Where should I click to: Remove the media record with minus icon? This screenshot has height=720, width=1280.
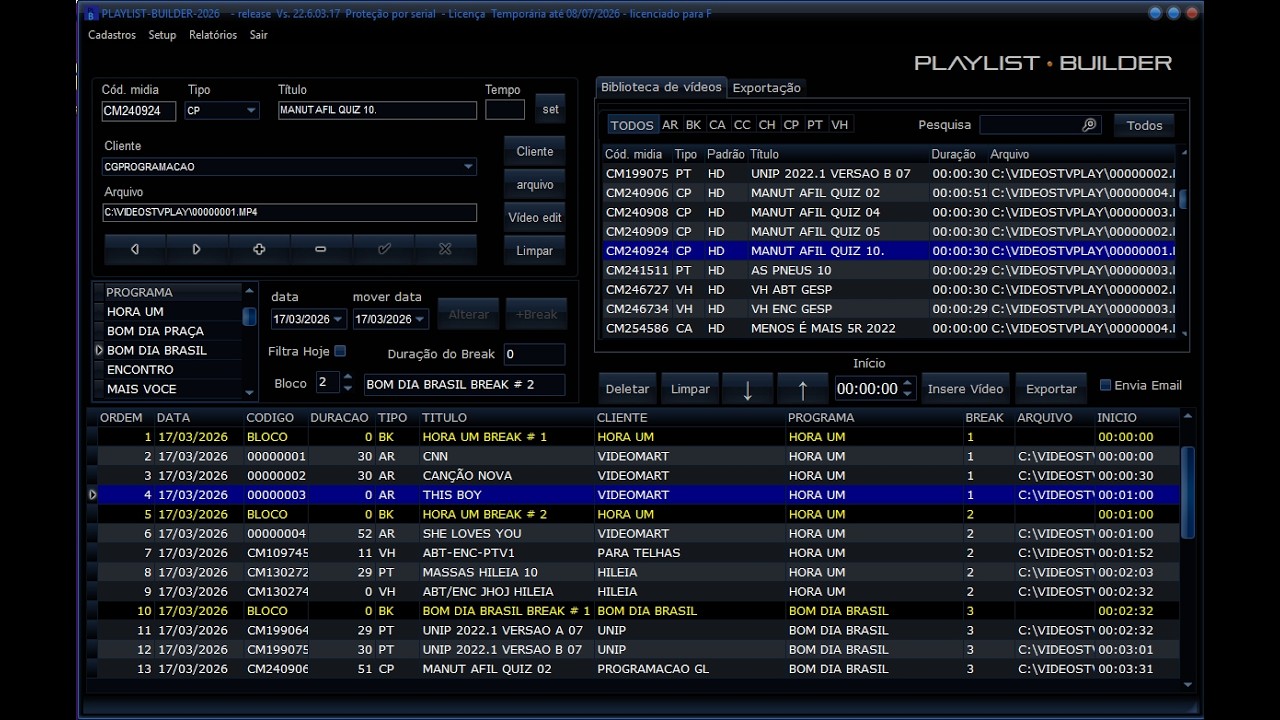click(x=321, y=249)
